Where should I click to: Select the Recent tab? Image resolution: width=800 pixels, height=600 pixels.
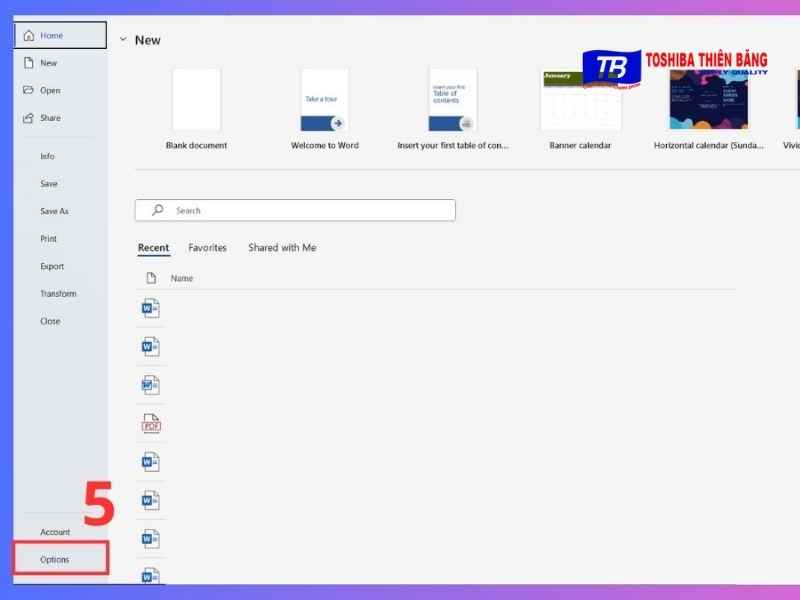[153, 248]
